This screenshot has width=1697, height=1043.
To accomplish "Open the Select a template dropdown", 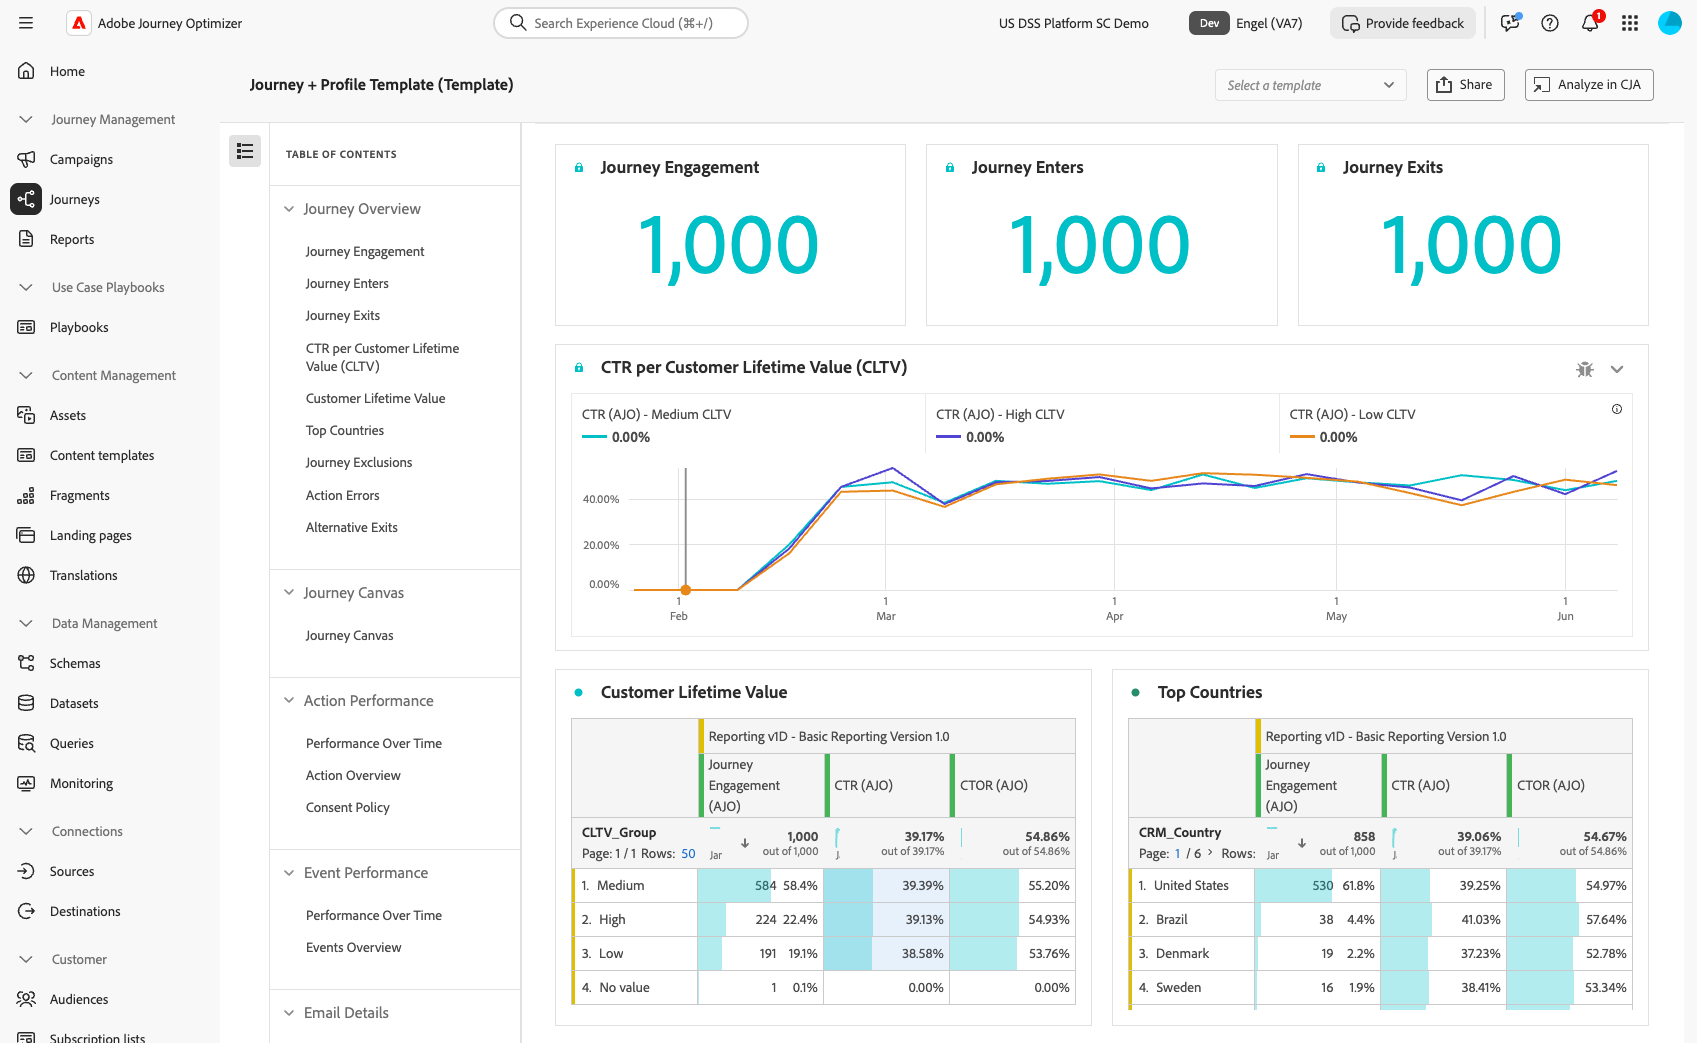I will 1310,85.
